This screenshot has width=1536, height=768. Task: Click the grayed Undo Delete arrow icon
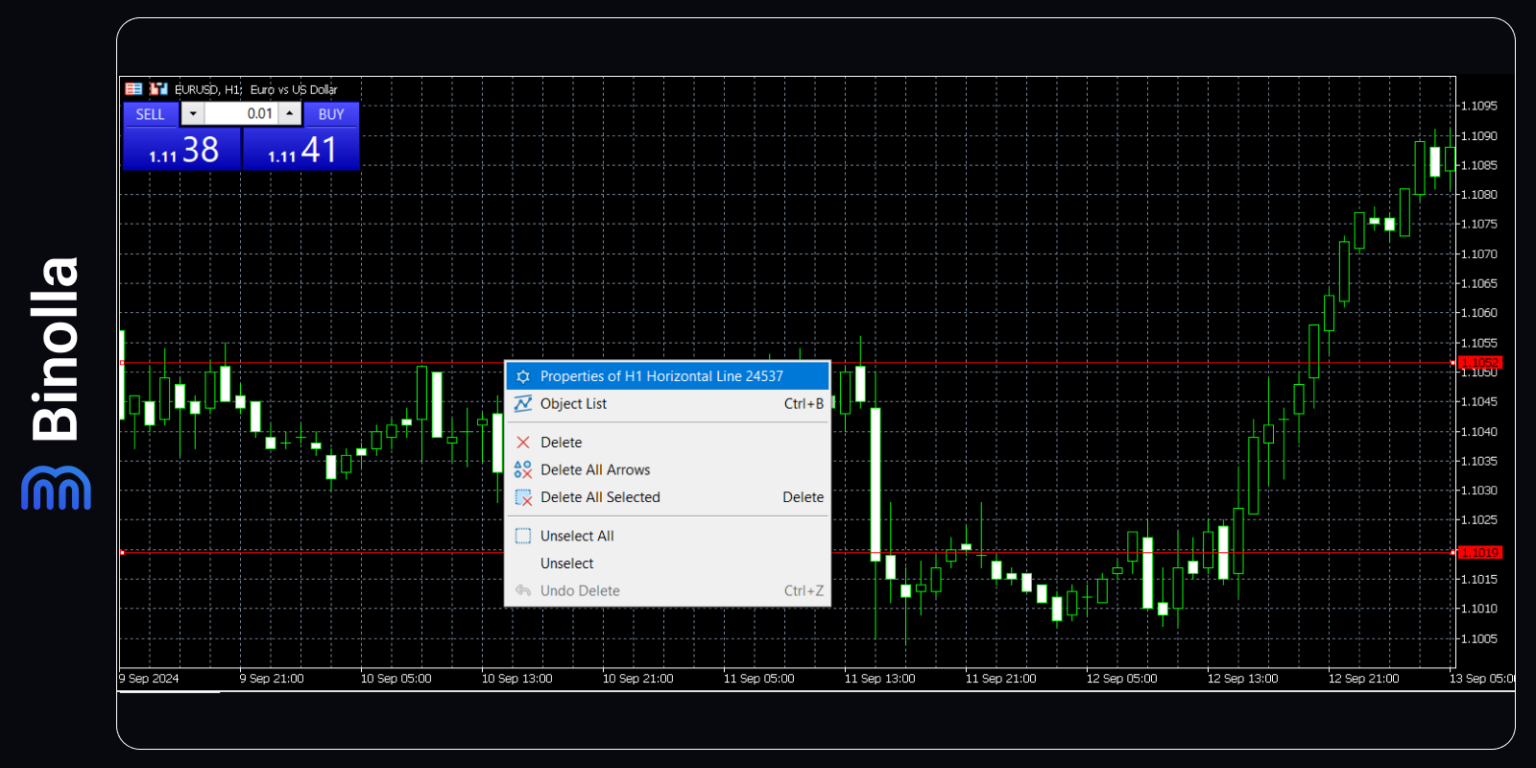[522, 590]
